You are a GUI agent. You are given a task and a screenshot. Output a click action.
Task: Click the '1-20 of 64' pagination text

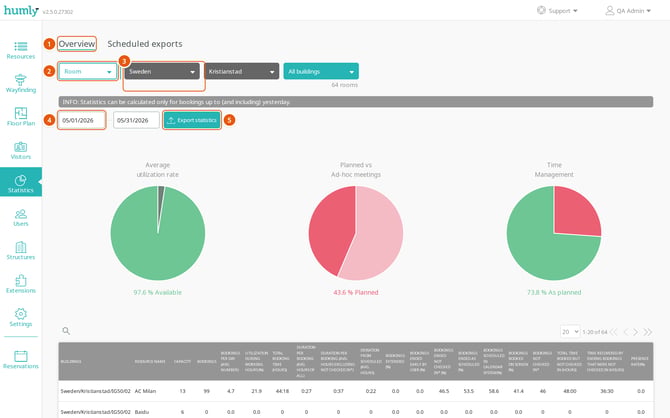(x=595, y=332)
